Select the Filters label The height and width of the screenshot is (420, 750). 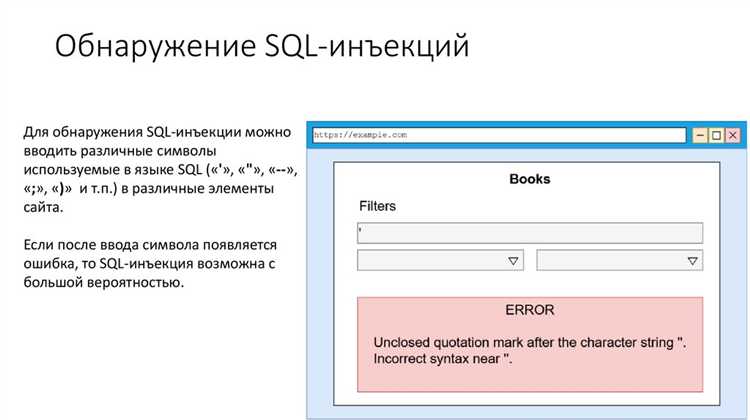(377, 206)
